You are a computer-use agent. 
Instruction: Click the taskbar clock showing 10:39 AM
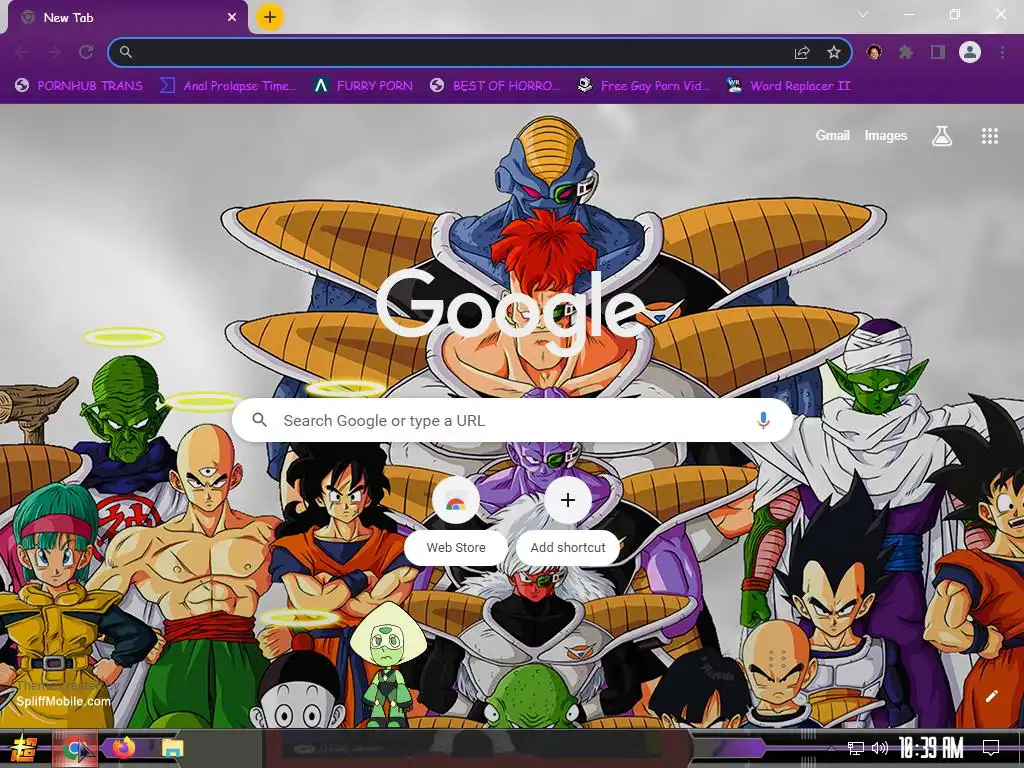931,748
